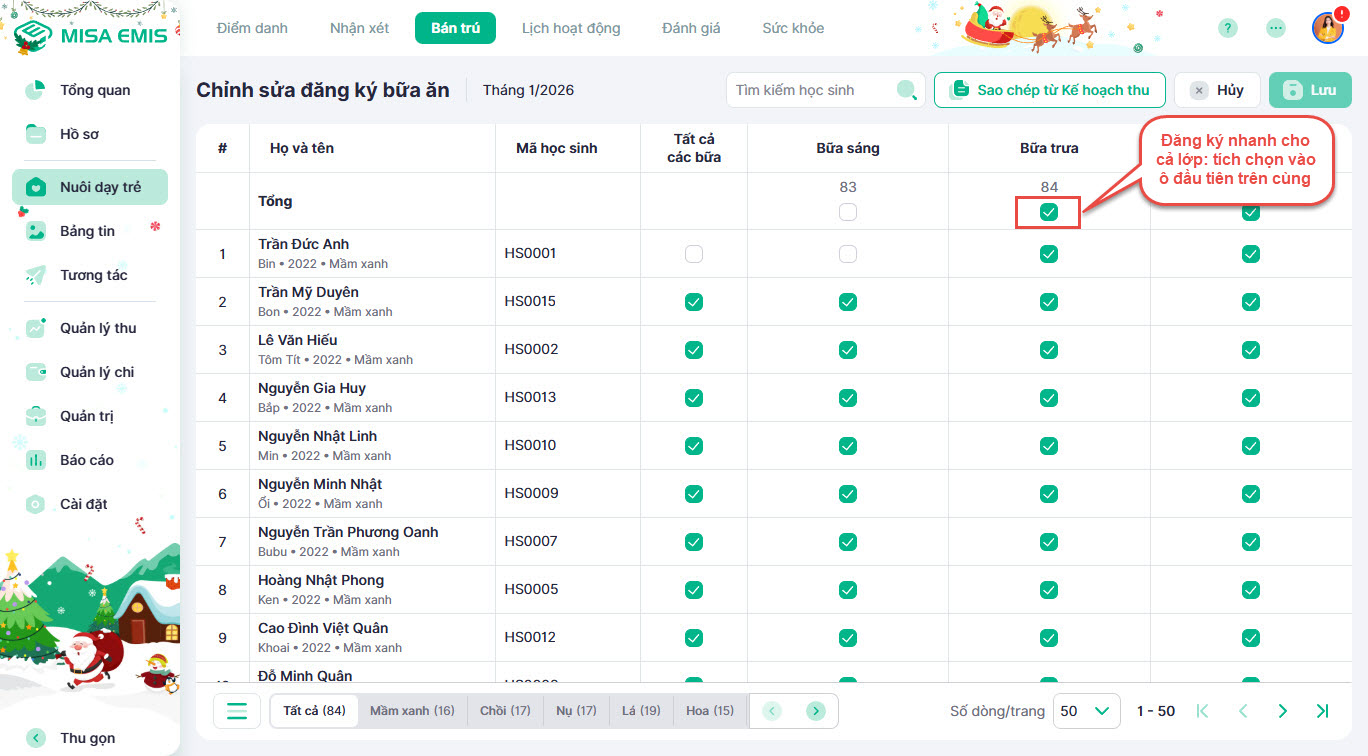Click the search magnifier icon
The height and width of the screenshot is (756, 1368).
[x=906, y=90]
